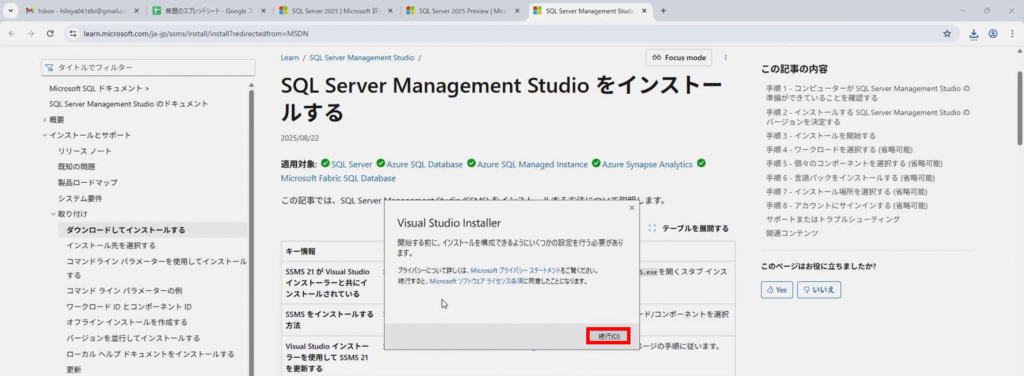Expand the 概要 tree node
The height and width of the screenshot is (376, 1024).
[x=44, y=119]
